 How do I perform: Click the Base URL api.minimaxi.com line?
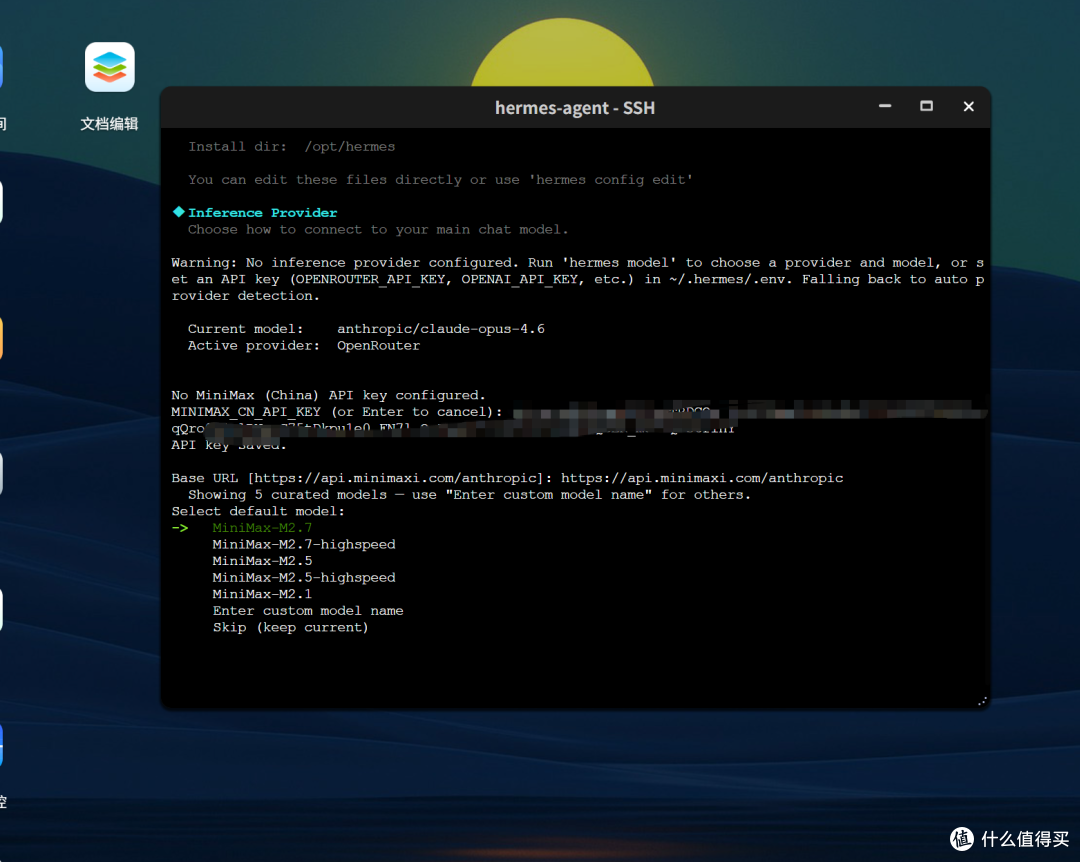[507, 478]
